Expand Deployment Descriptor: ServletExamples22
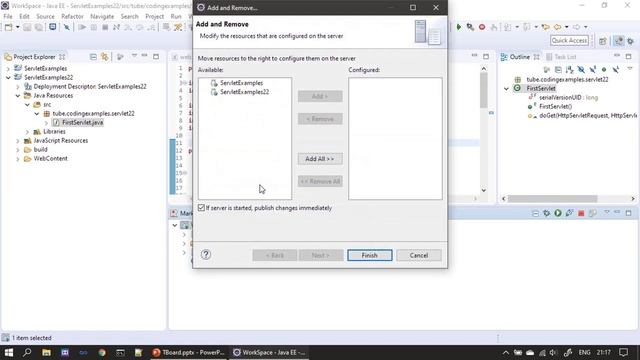 tap(18, 87)
